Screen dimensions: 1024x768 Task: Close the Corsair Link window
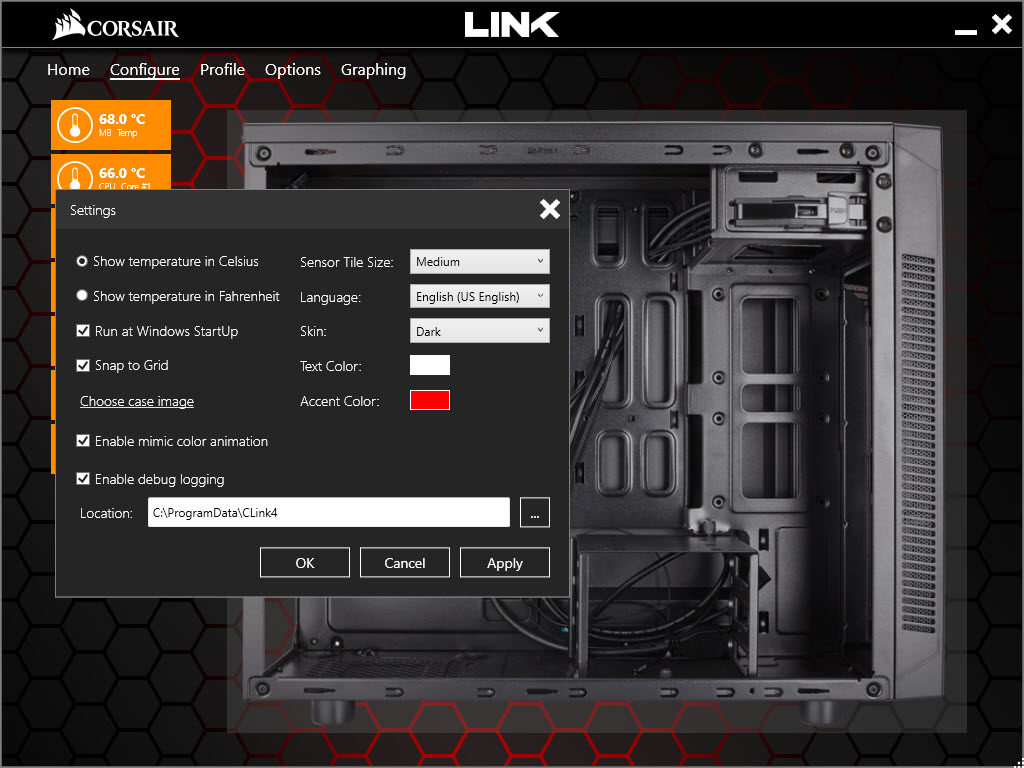1001,25
